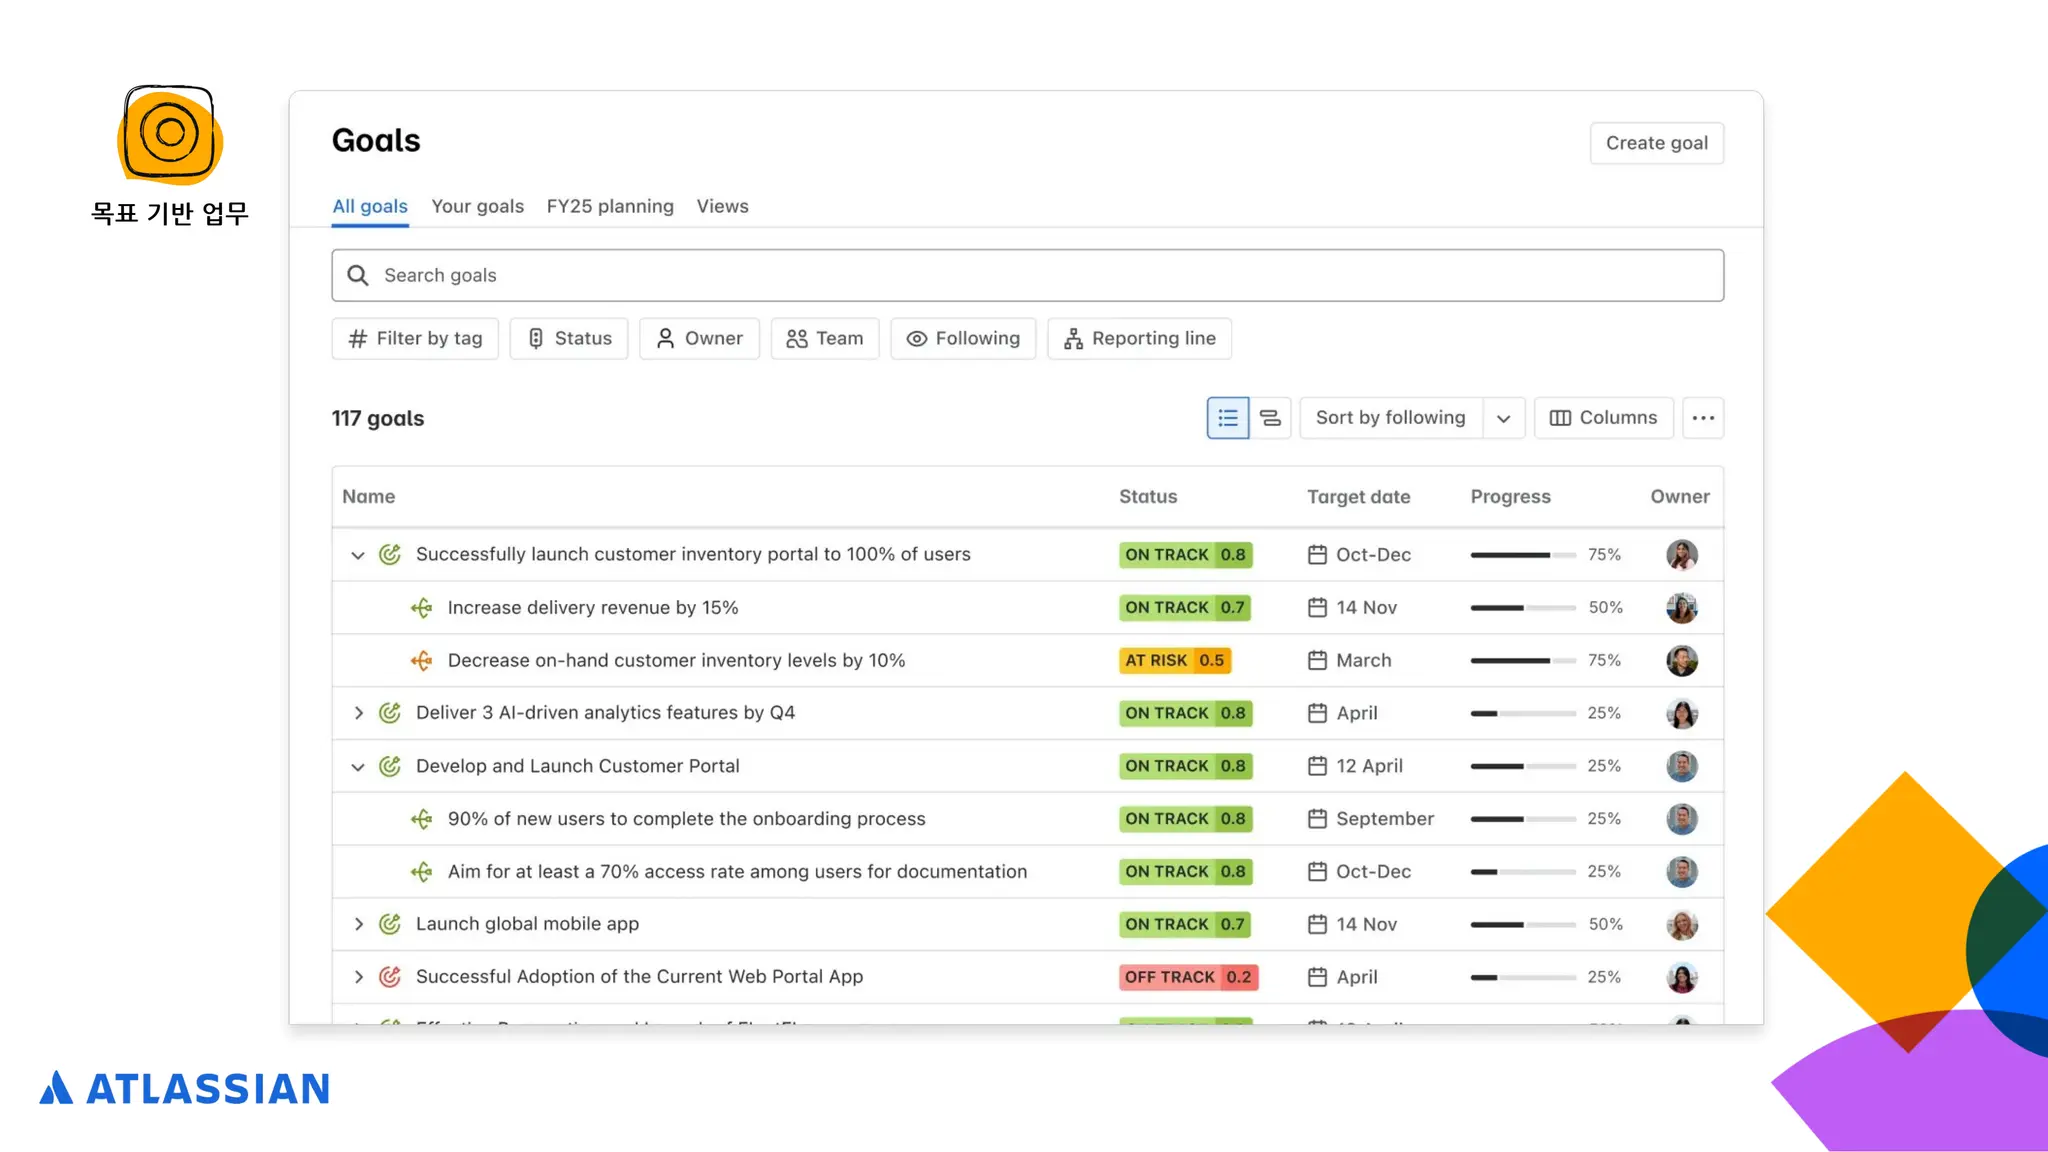Image resolution: width=2048 pixels, height=1152 pixels.
Task: Click the calendar icon for 14 Nov delivery revenue
Action: pos(1317,607)
